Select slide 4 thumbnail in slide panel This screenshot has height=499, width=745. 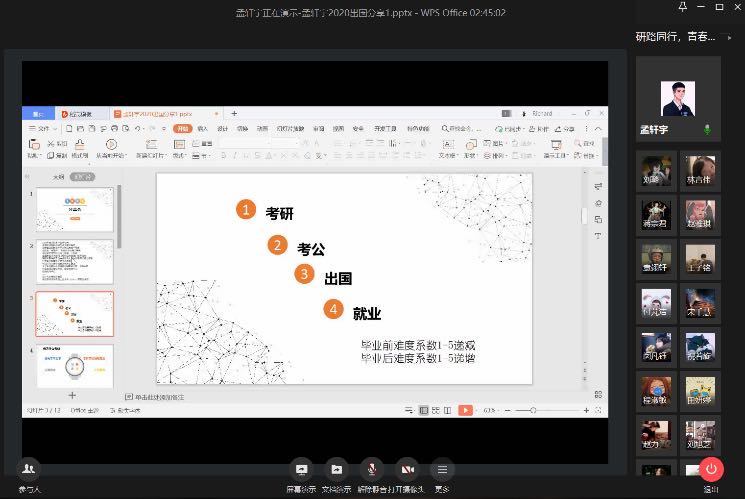(75, 366)
